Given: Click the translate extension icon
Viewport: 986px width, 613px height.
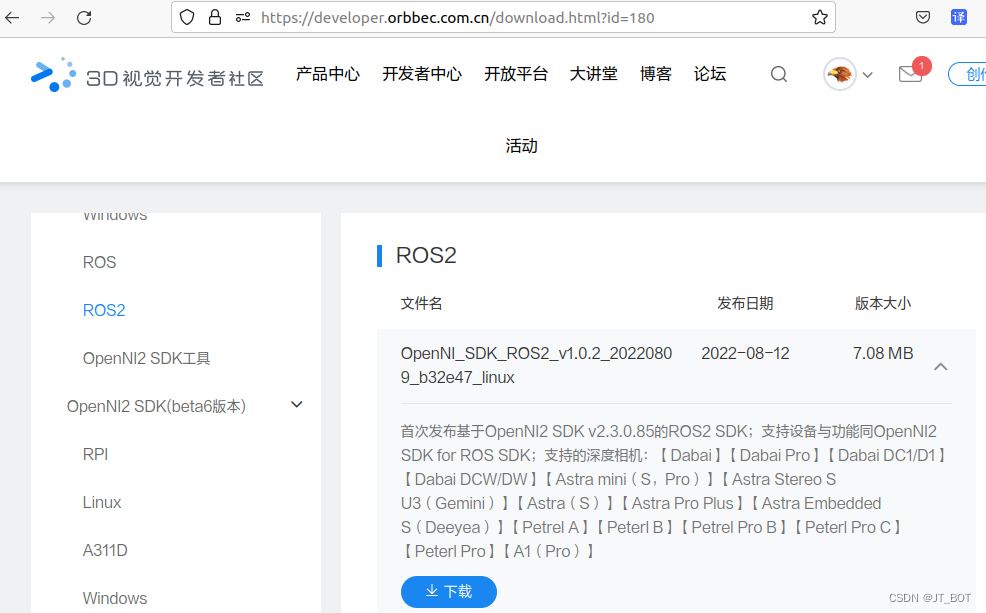Looking at the screenshot, I should 958,17.
